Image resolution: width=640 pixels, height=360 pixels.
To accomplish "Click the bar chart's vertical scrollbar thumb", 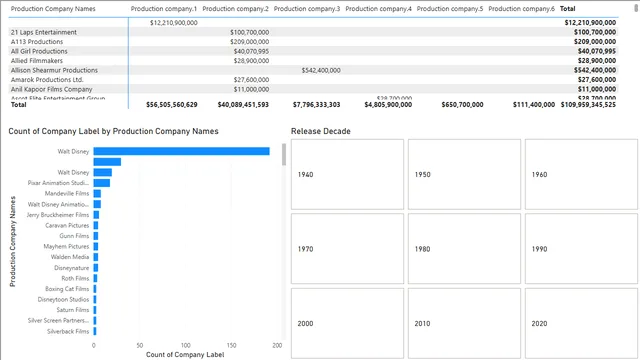I will click(x=284, y=154).
